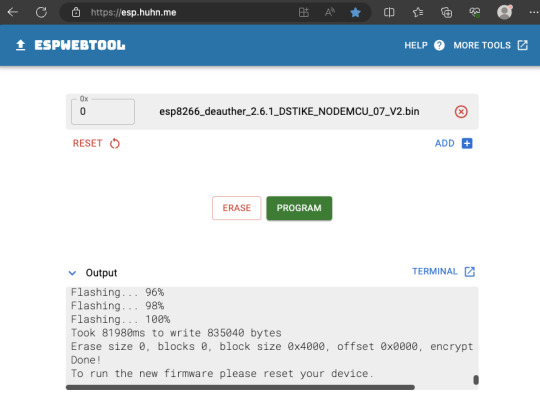Open the Favorites list icon

click(418, 13)
